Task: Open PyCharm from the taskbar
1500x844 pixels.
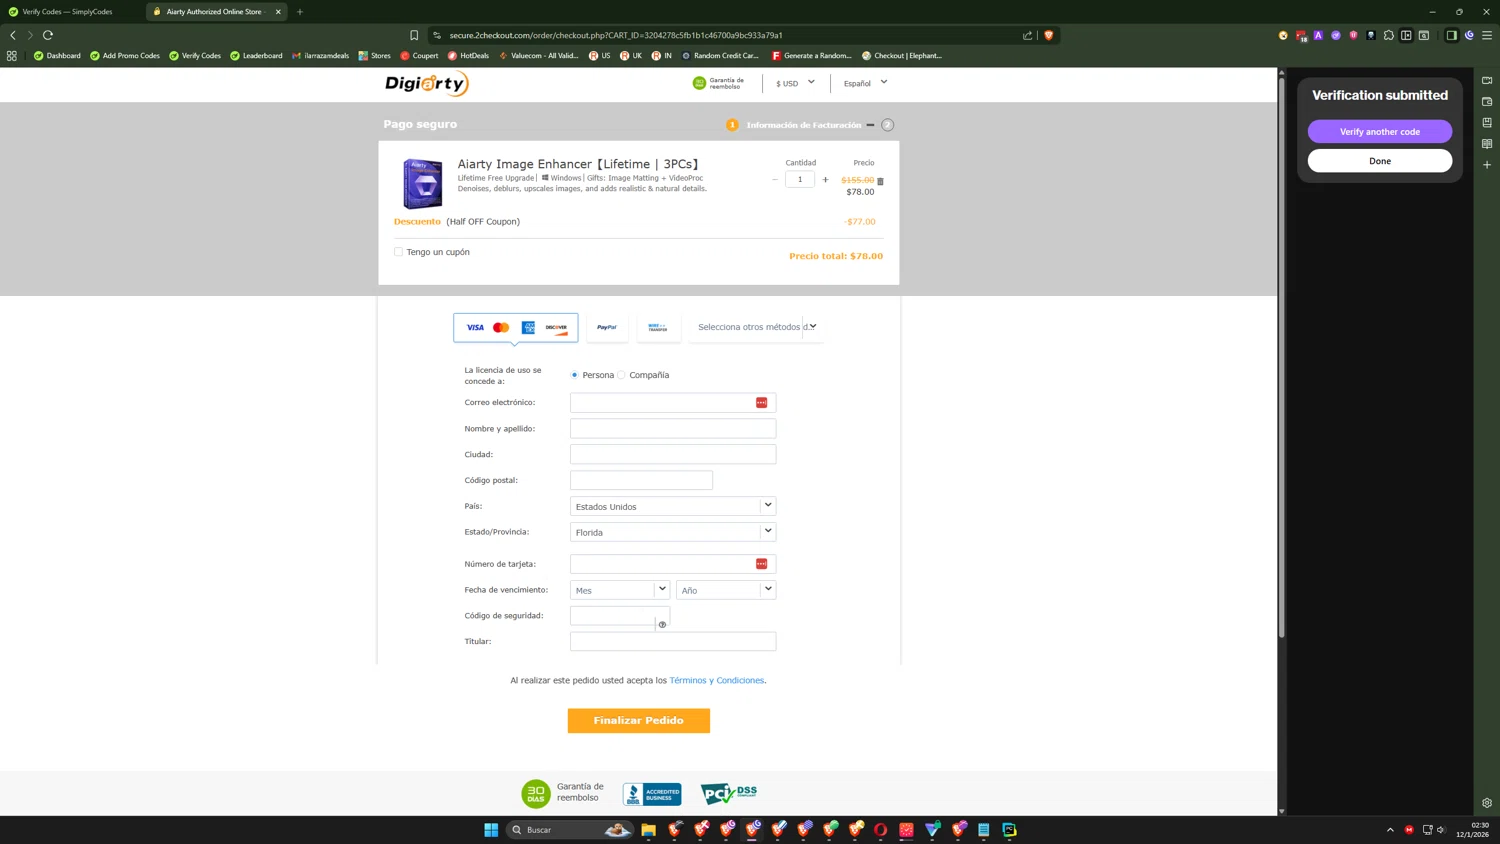Action: pyautogui.click(x=1009, y=830)
